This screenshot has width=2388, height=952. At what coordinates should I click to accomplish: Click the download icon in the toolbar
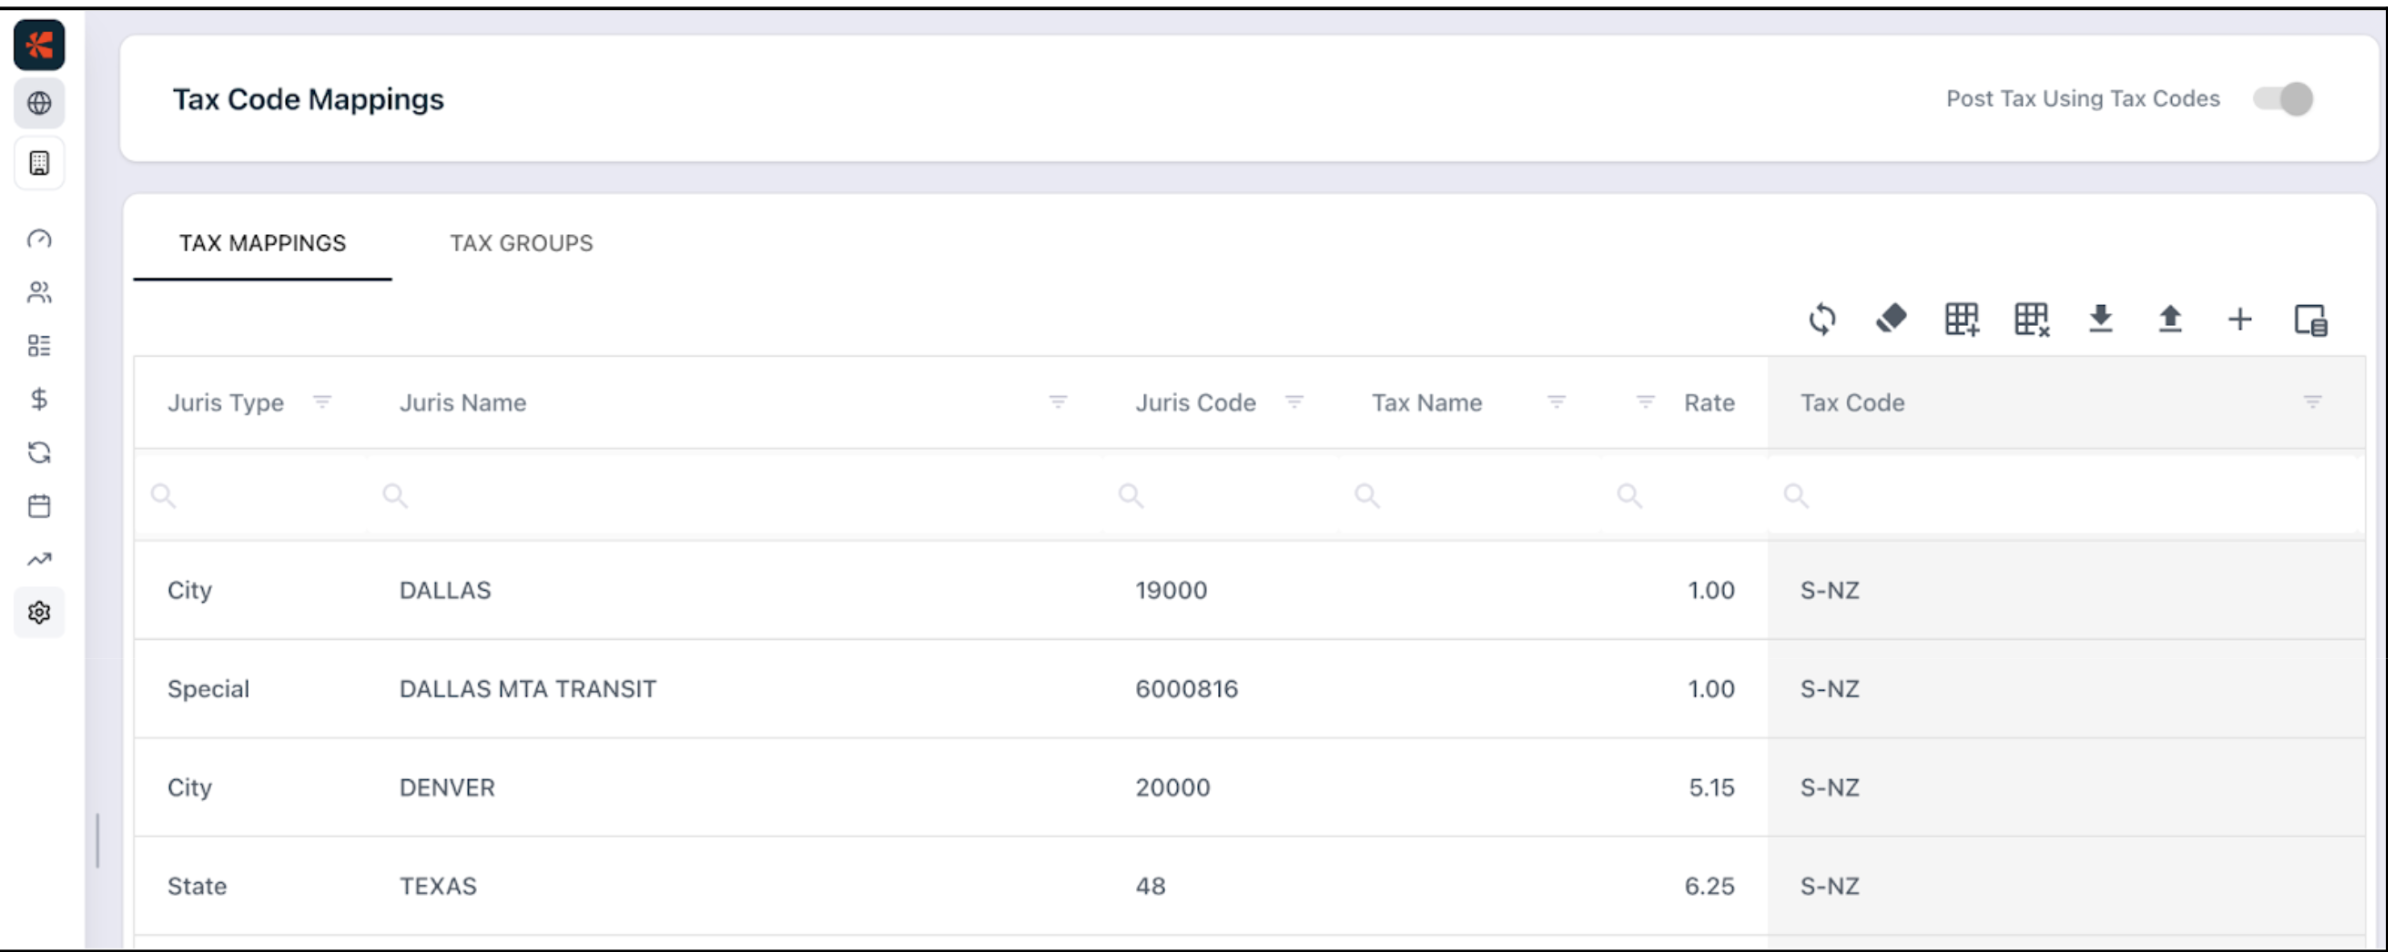pyautogui.click(x=2101, y=319)
